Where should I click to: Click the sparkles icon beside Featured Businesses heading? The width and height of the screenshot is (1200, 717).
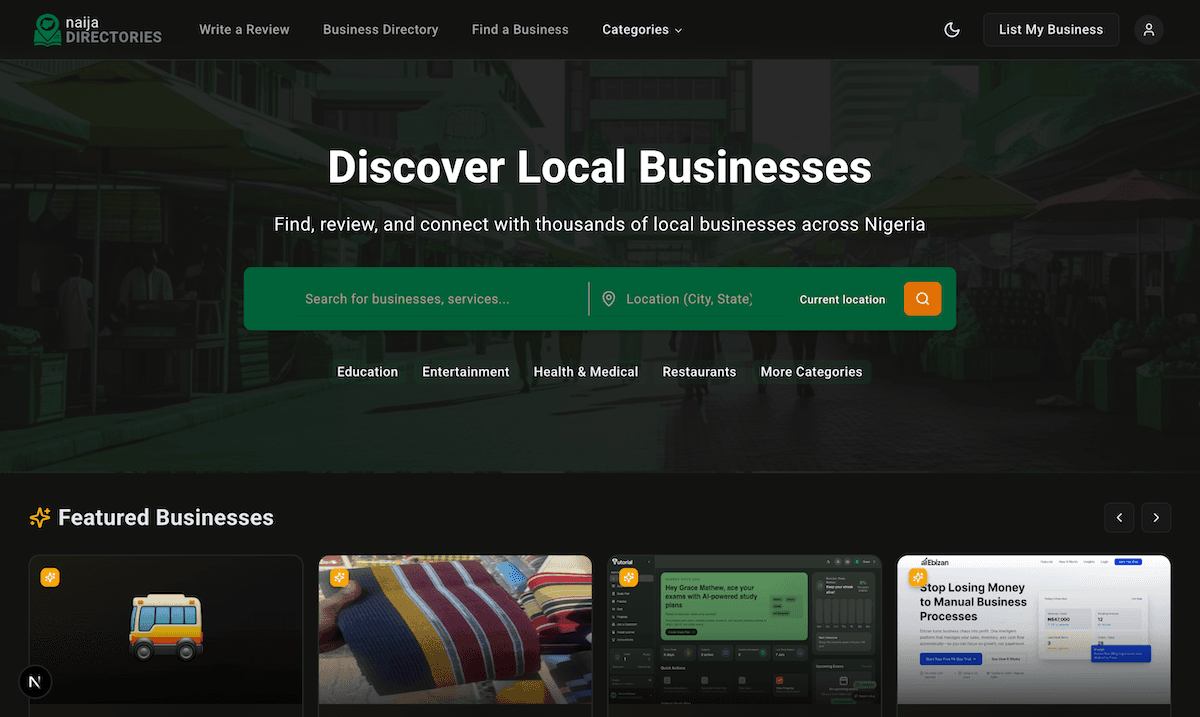(38, 517)
